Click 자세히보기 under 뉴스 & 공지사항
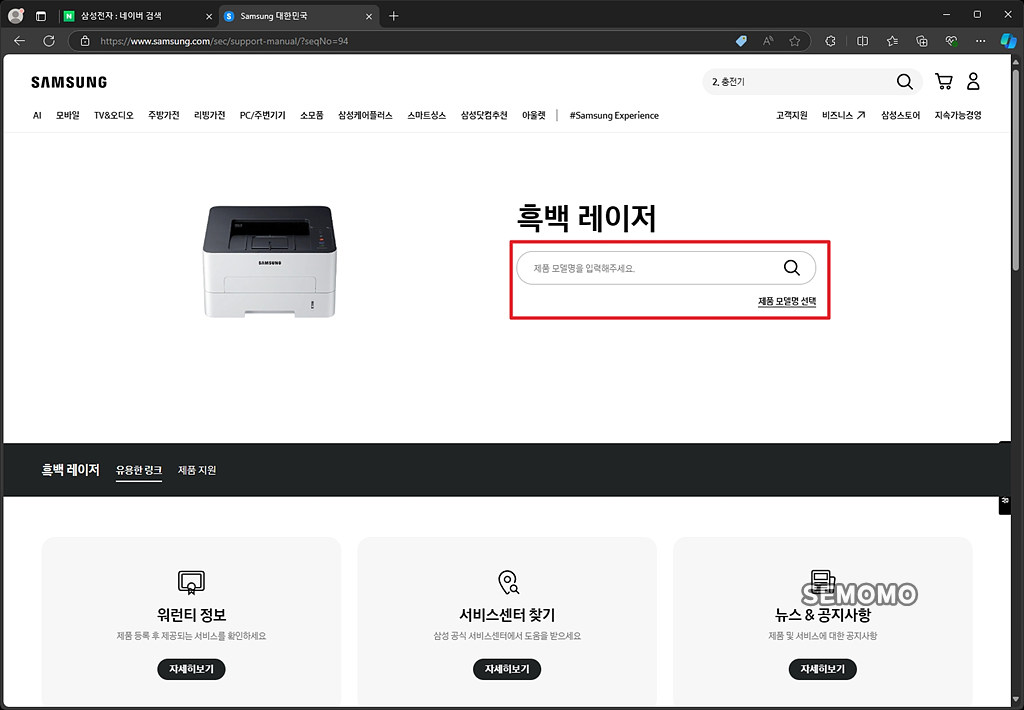The image size is (1024, 710). (823, 669)
